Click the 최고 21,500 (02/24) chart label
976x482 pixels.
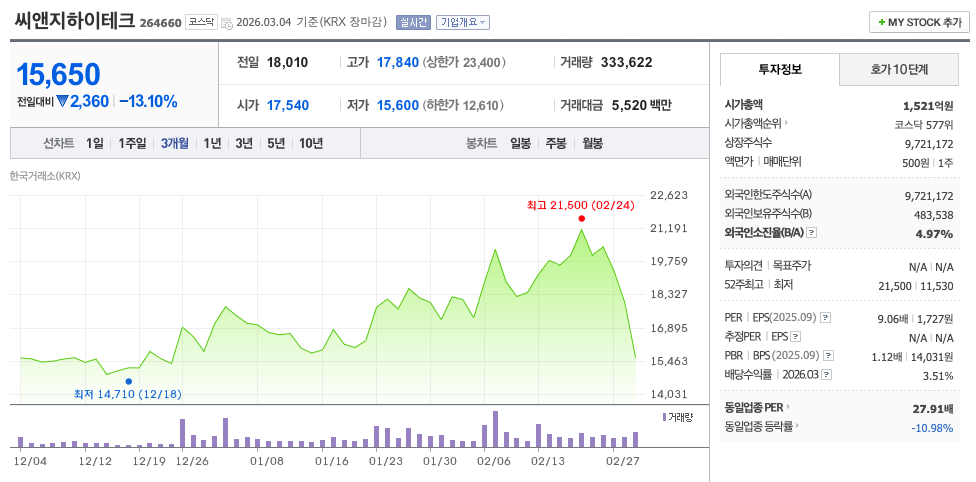580,205
